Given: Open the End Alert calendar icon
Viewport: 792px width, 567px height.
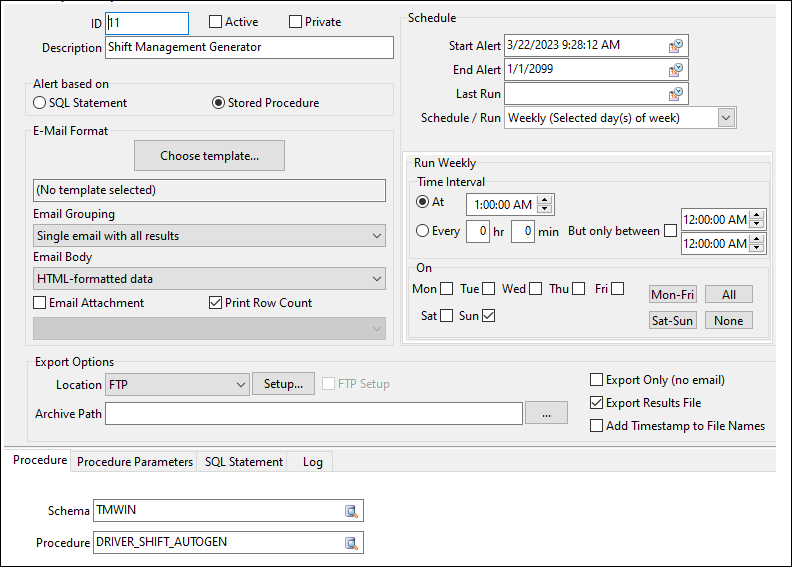Looking at the screenshot, I should pyautogui.click(x=676, y=69).
